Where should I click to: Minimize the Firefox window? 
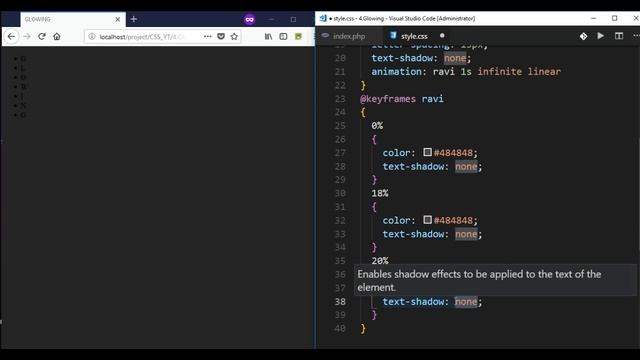coord(271,19)
